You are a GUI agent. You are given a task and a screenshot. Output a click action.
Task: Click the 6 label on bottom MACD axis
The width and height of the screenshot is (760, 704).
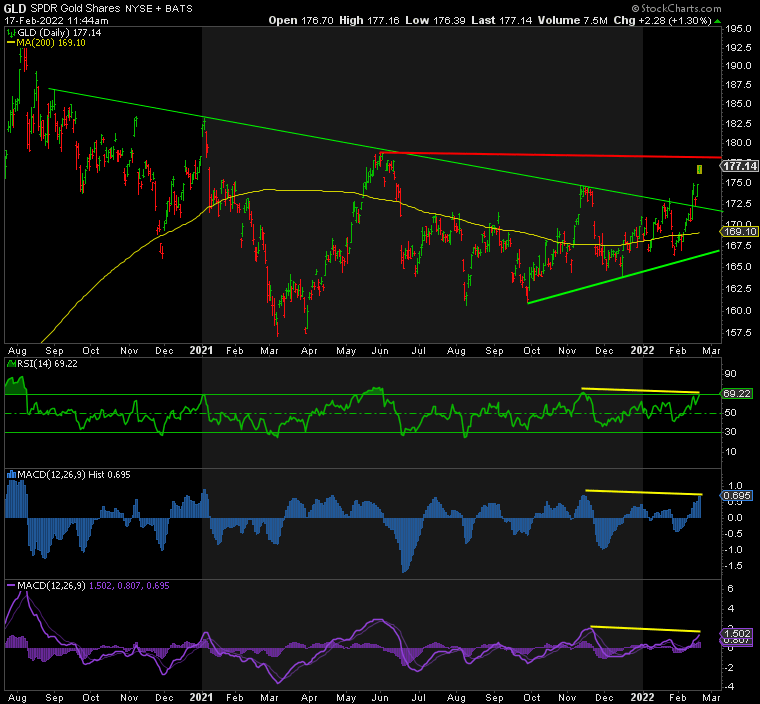tap(731, 589)
